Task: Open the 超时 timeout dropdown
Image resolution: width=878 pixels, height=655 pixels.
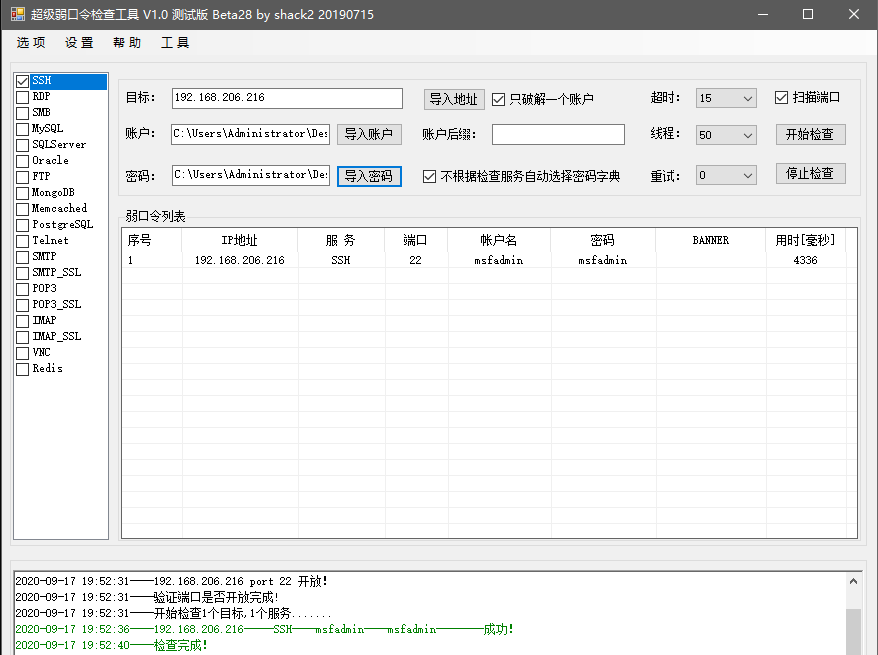Action: click(726, 99)
